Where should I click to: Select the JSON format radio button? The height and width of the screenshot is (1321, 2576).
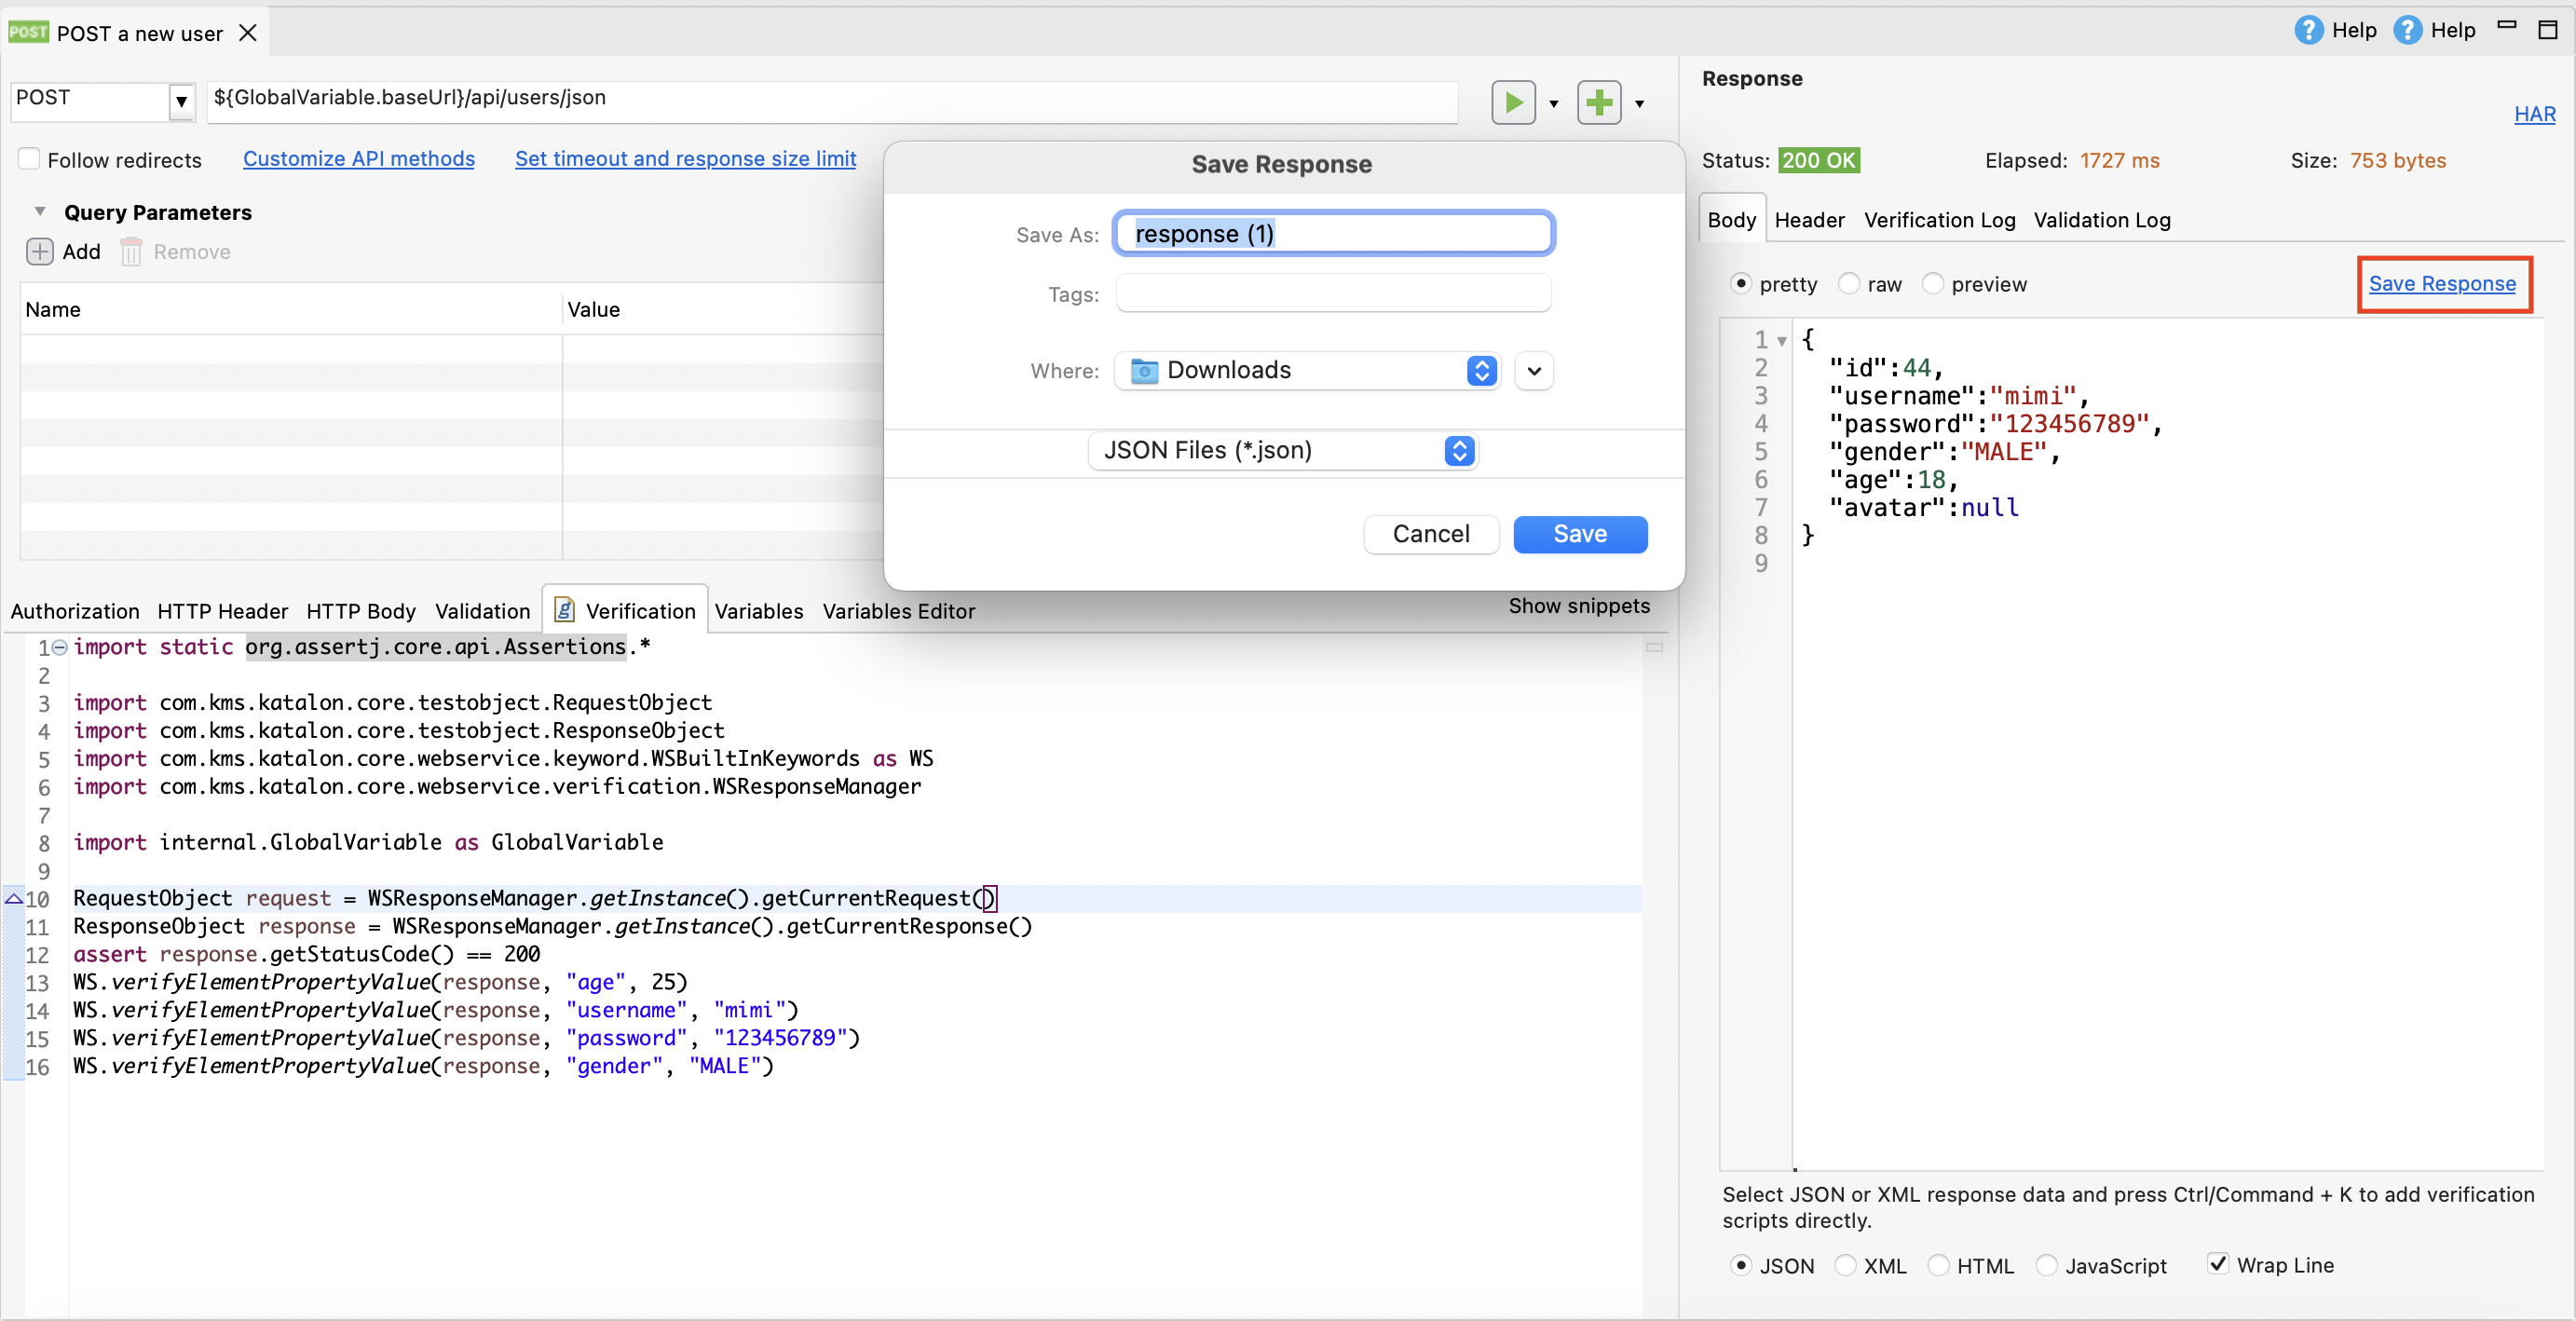1741,1265
